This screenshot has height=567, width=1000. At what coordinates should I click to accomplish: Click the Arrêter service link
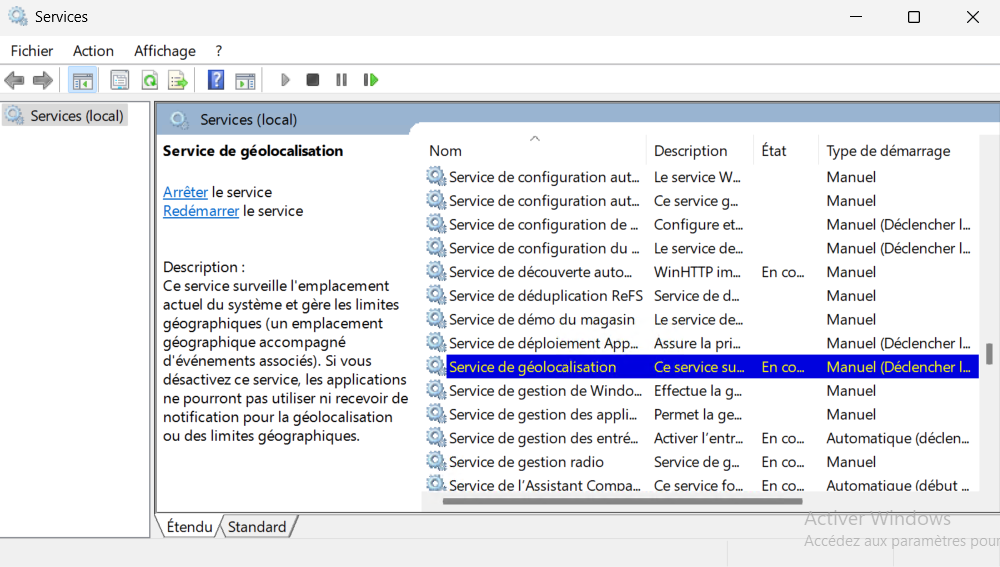pos(186,192)
